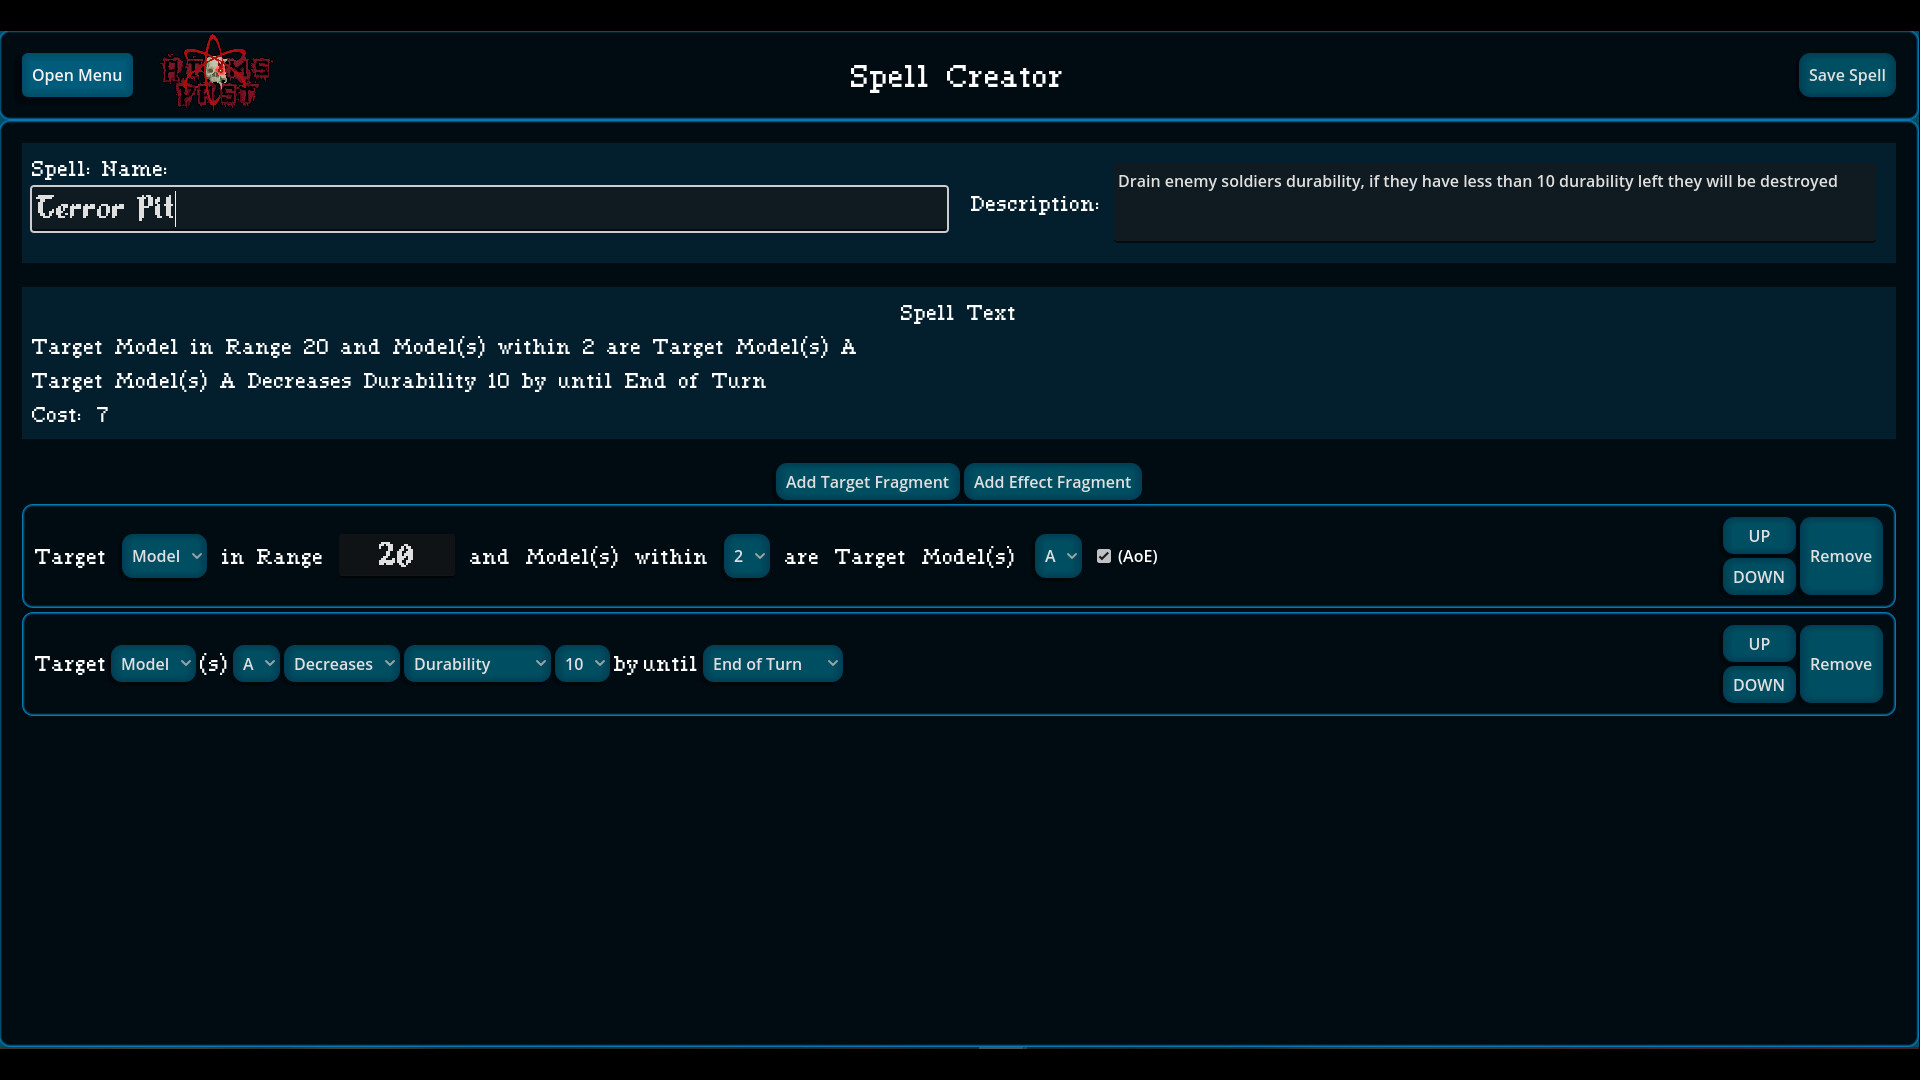Click the UP arrow for second fragment
Viewport: 1920px width, 1080px height.
click(1759, 642)
